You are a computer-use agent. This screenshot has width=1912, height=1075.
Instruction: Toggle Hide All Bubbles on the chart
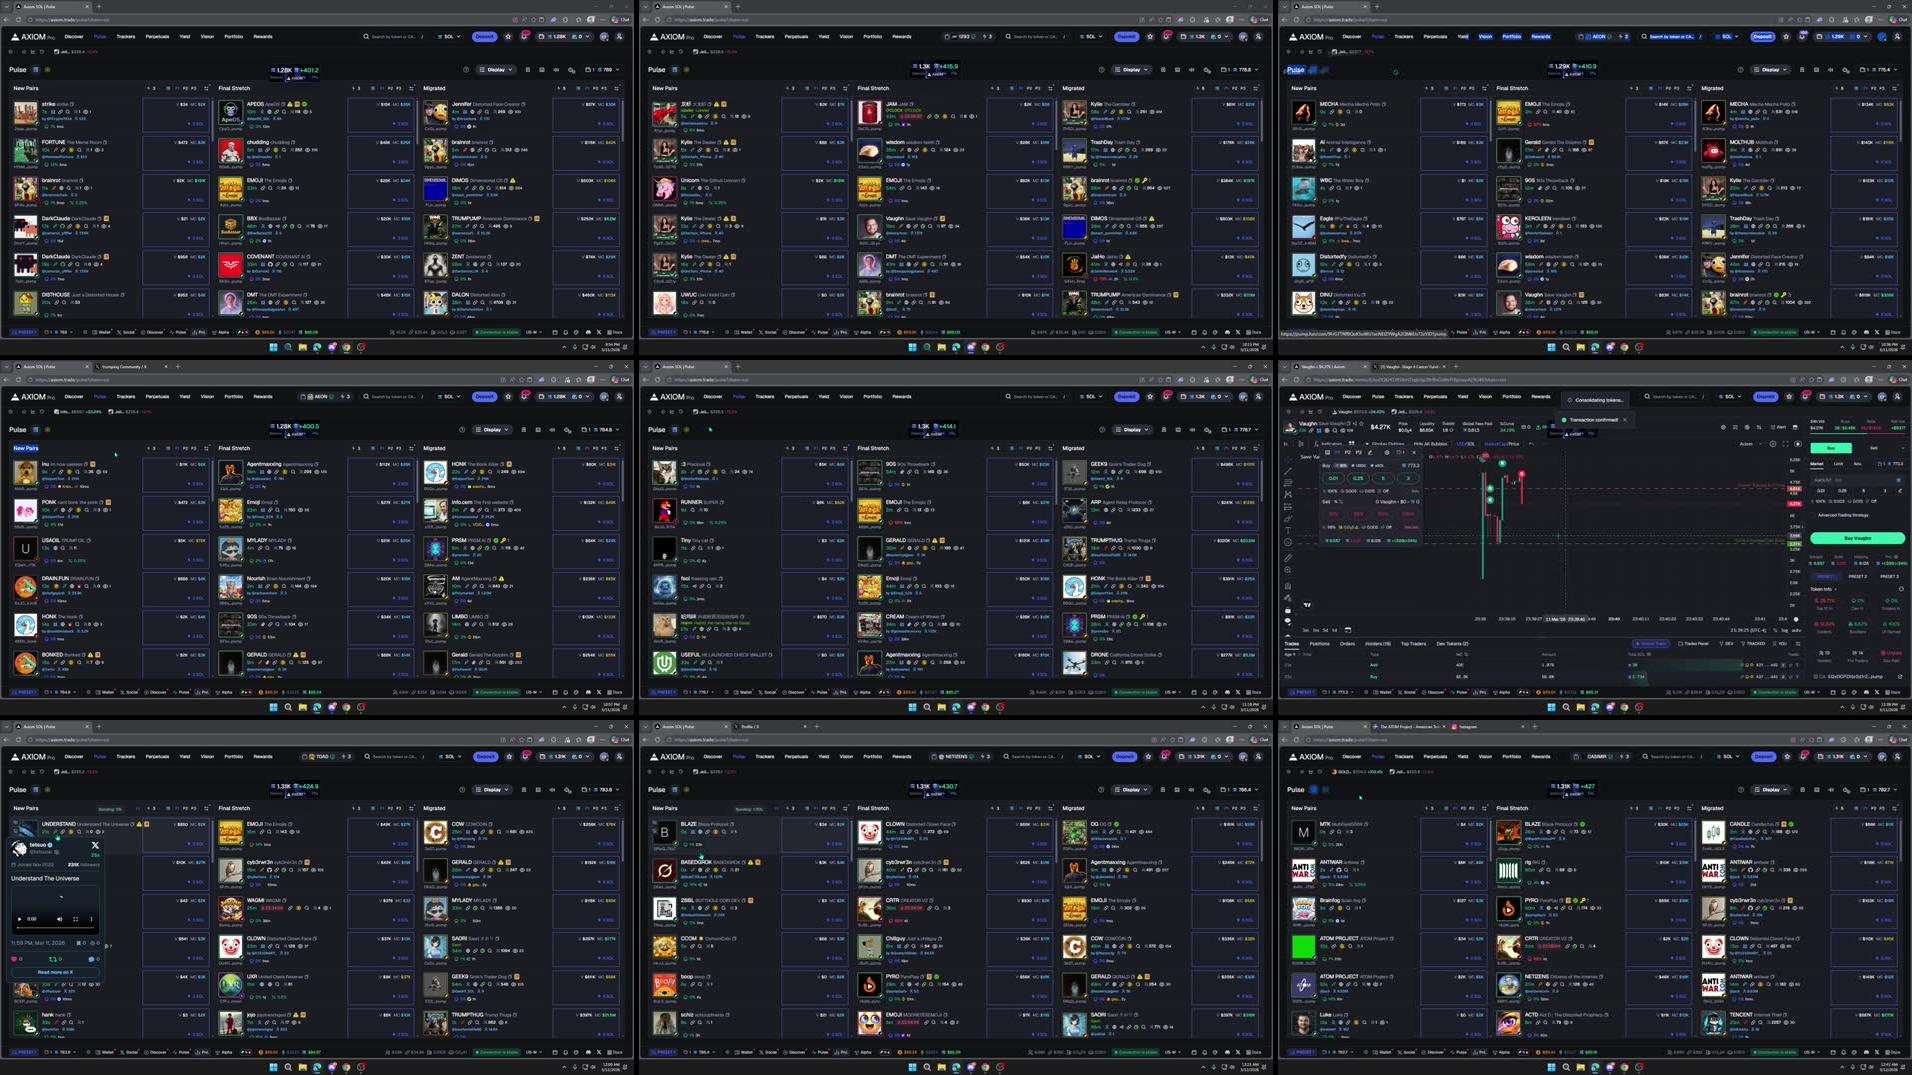tap(1429, 444)
